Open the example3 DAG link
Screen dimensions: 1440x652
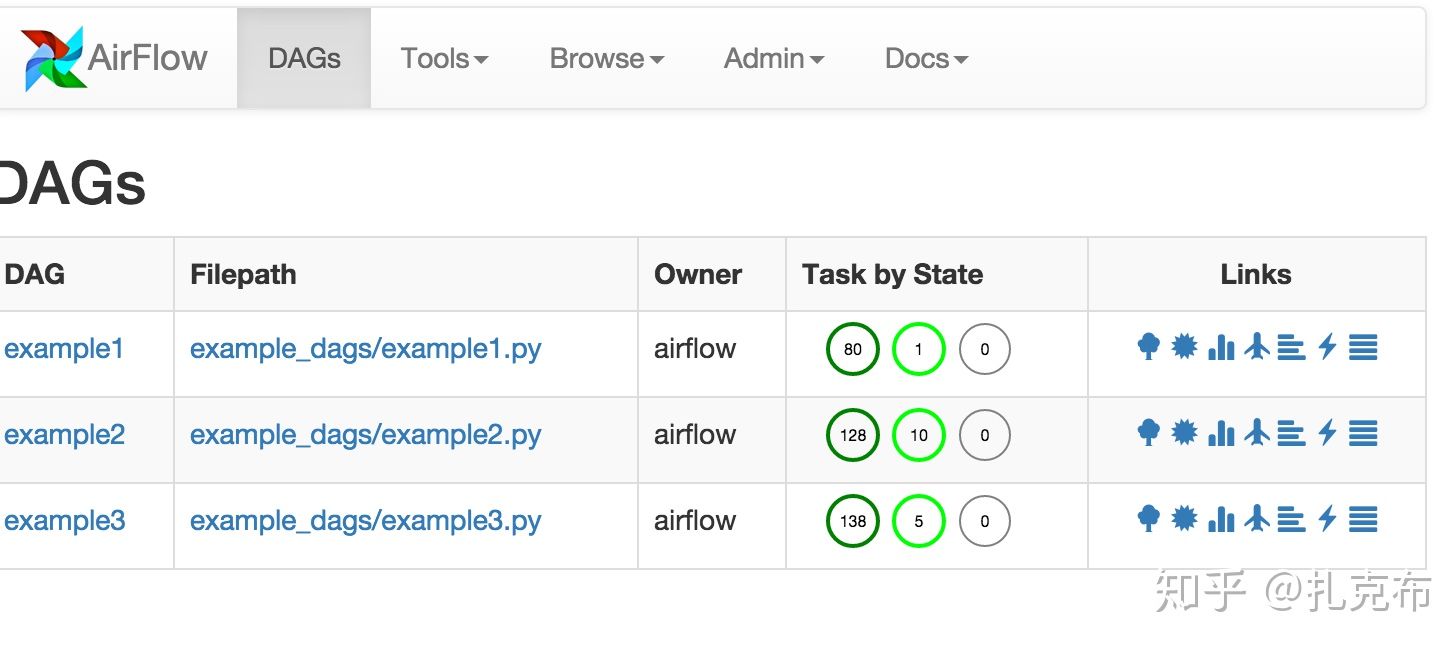click(64, 520)
